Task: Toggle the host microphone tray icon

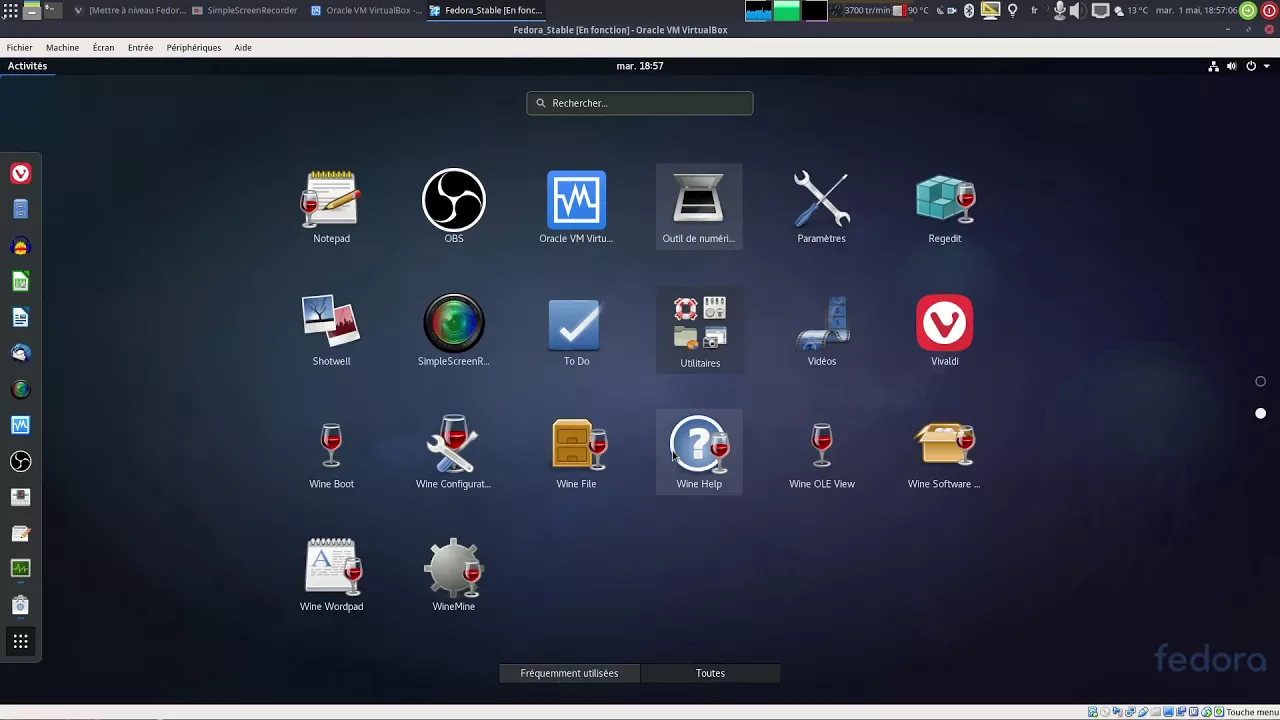Action: 1059,10
